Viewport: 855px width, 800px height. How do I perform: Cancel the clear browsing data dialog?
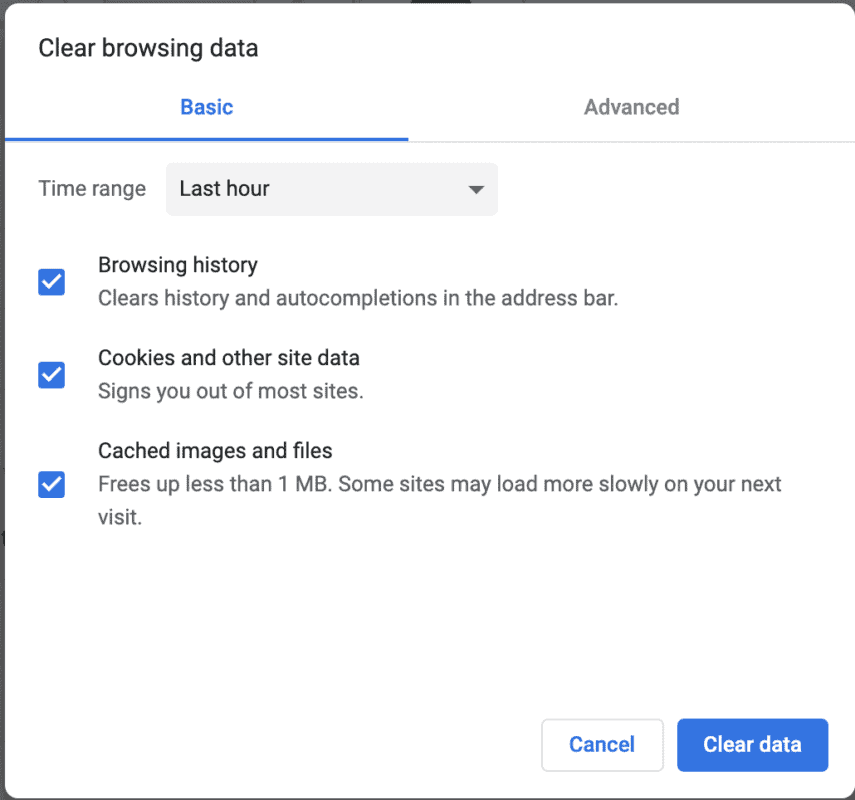click(x=602, y=745)
